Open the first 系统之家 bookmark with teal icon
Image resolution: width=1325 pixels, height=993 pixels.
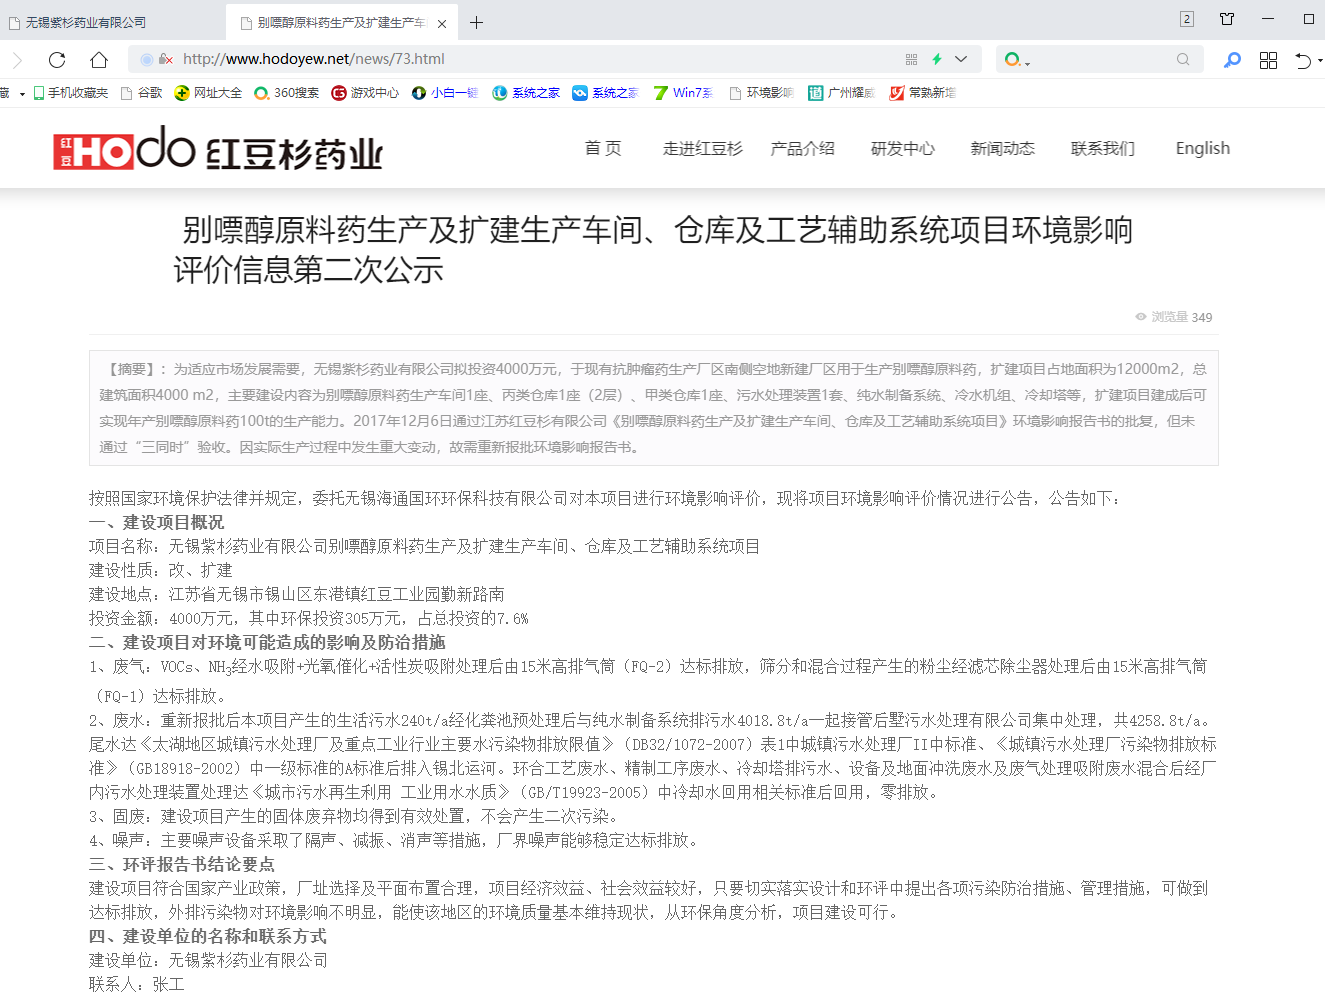point(526,93)
